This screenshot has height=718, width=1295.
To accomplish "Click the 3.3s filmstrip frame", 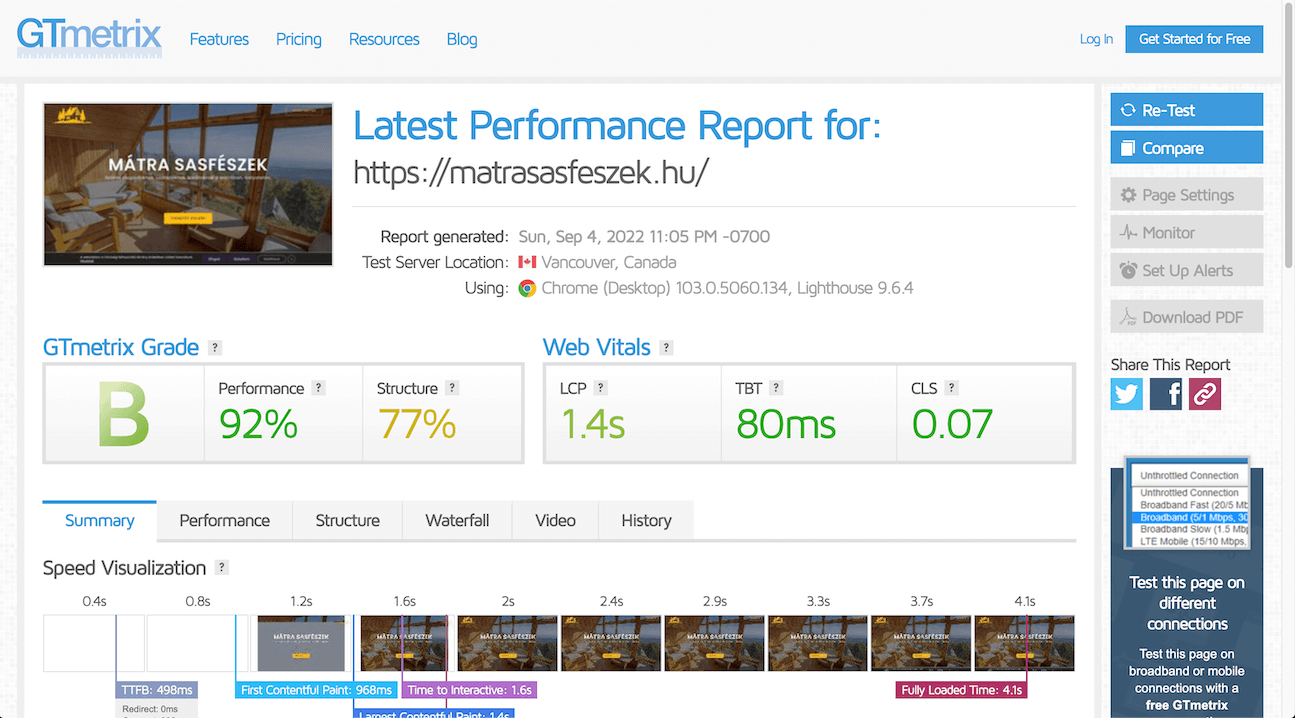I will 818,643.
